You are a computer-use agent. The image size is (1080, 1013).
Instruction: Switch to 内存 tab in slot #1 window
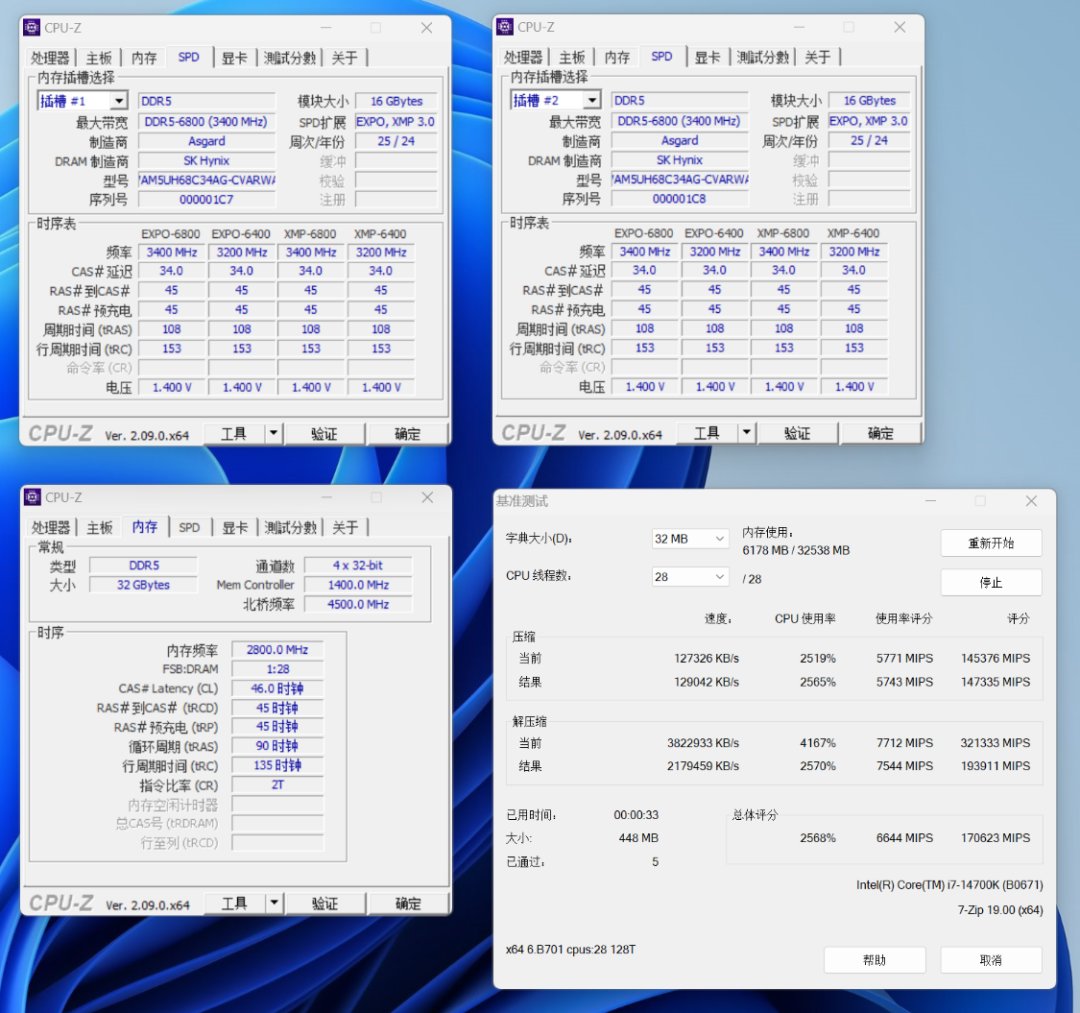144,58
